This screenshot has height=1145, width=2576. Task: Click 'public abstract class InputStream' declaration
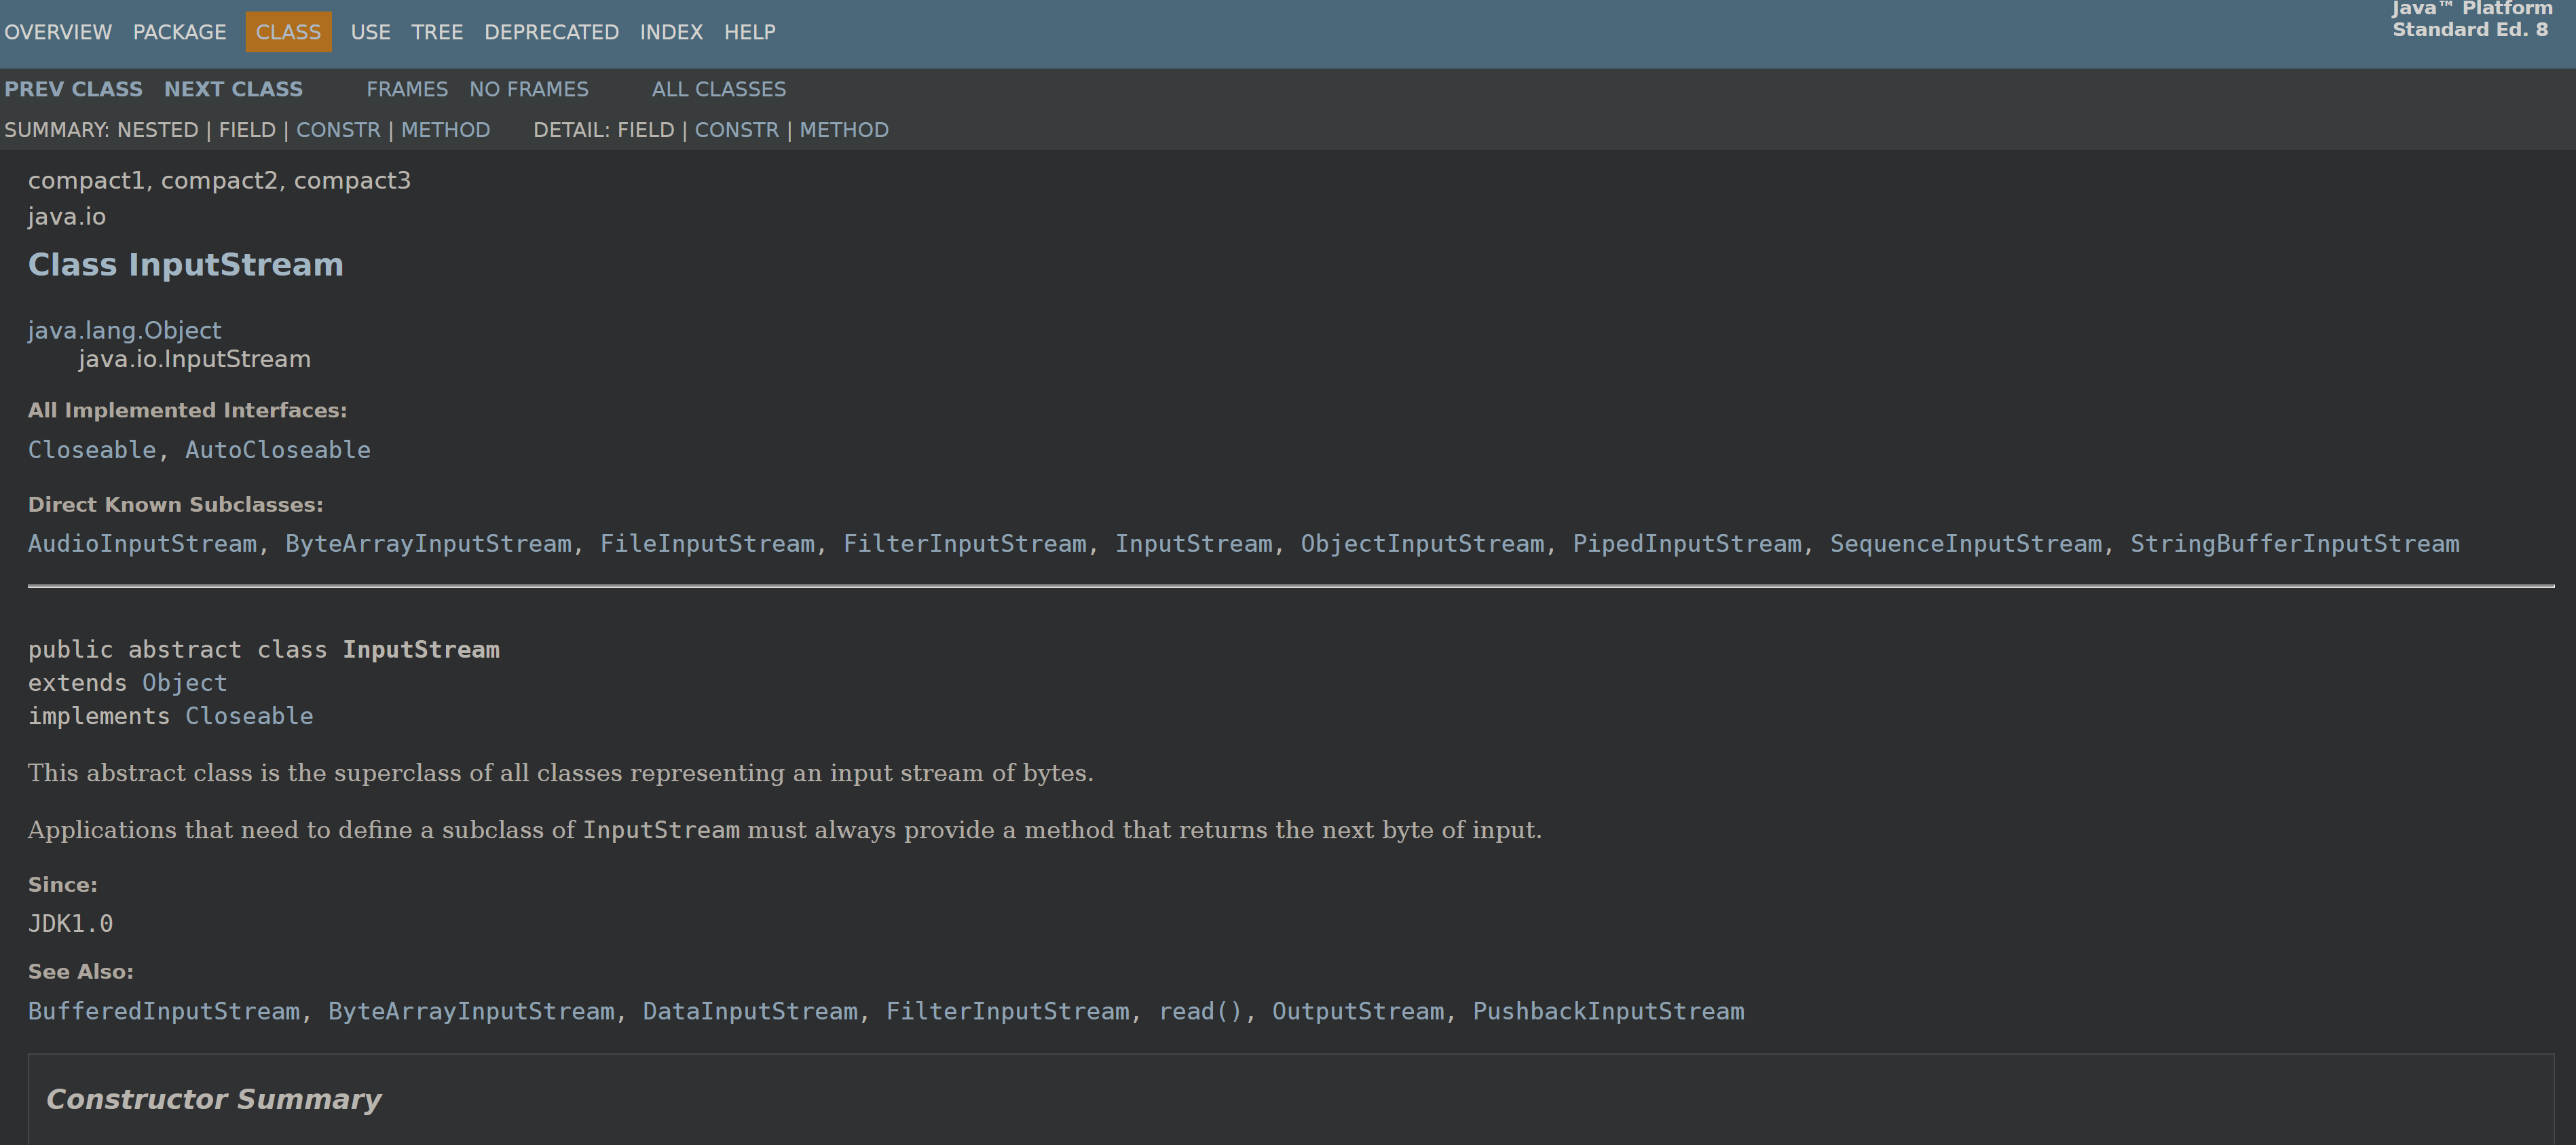click(x=264, y=650)
